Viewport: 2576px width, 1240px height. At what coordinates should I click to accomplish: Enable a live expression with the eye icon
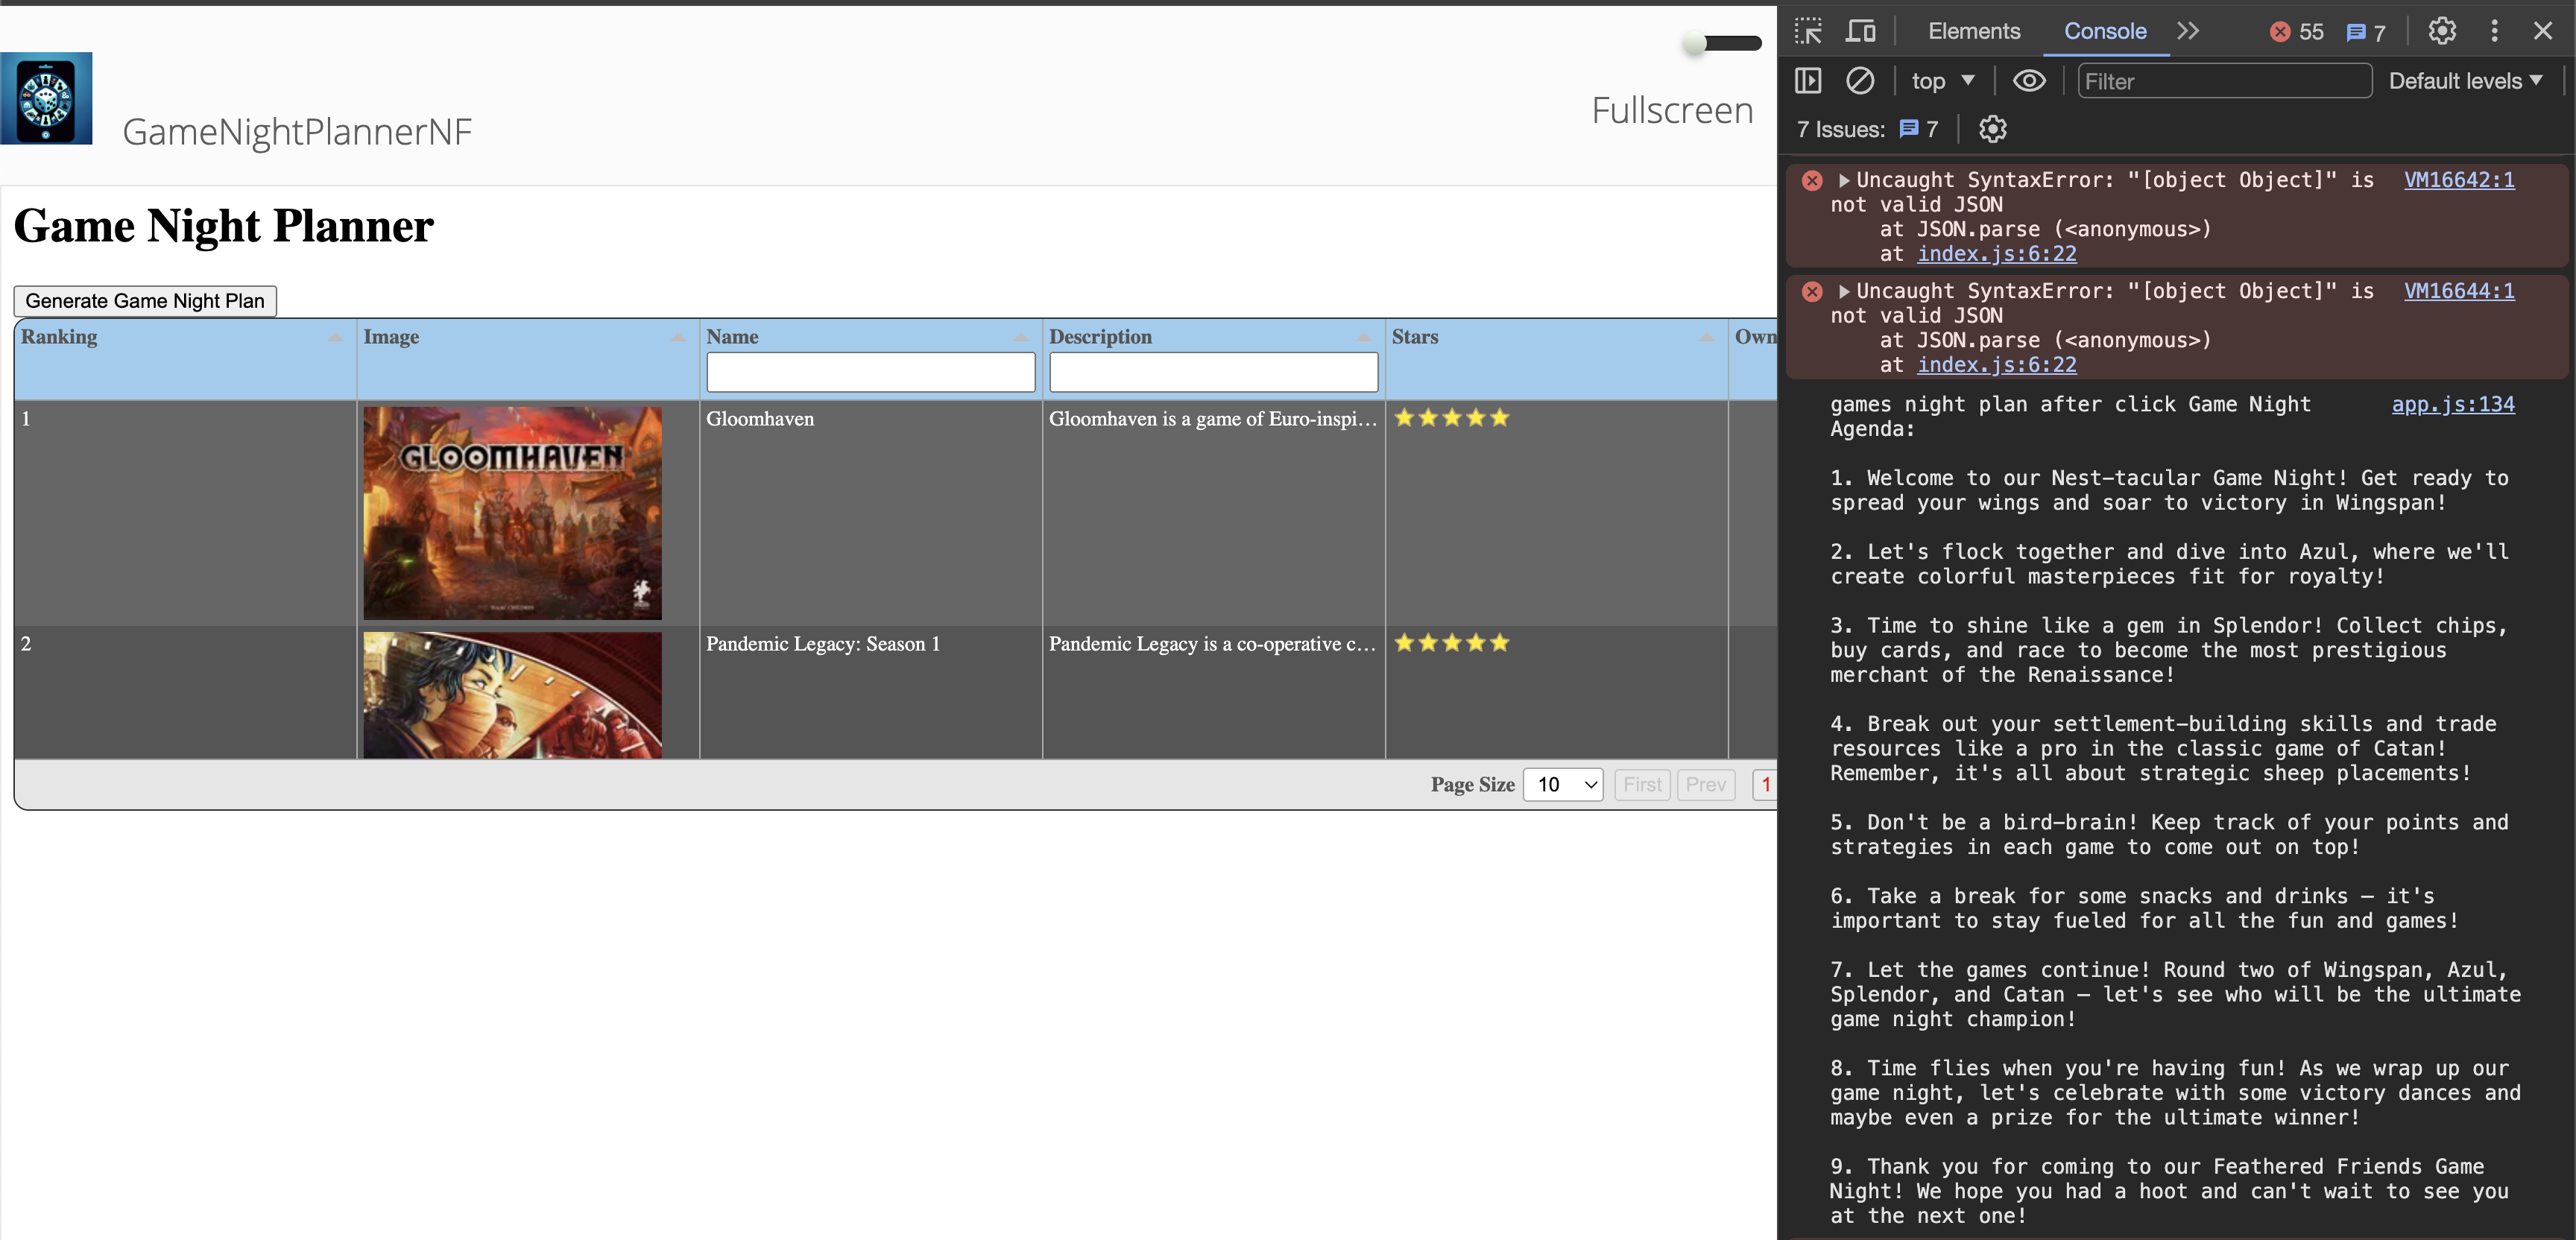2029,81
